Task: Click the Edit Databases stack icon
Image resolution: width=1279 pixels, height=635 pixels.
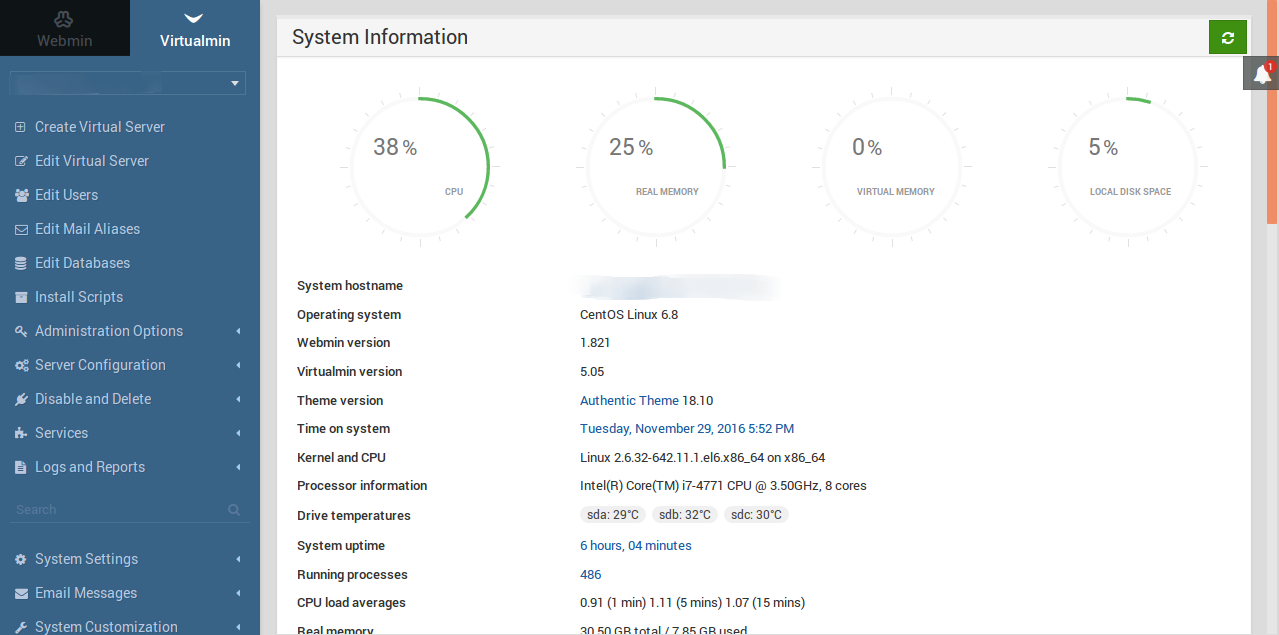Action: [x=21, y=263]
